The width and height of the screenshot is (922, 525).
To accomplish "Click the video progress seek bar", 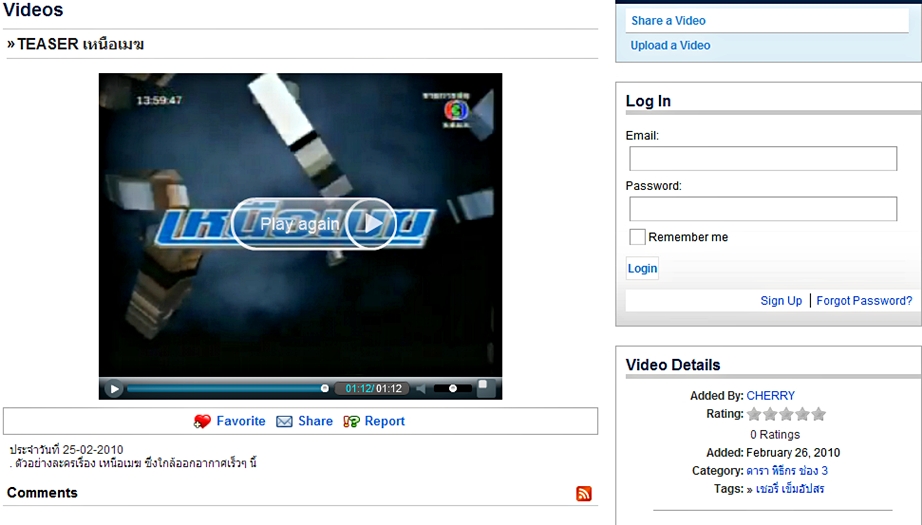I will [227, 389].
